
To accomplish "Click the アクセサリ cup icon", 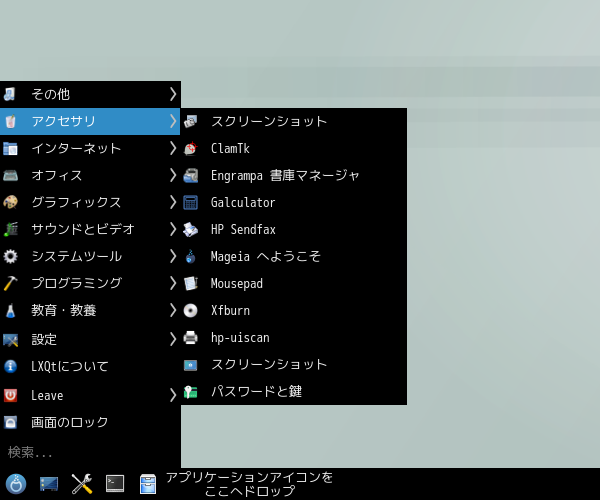I will point(10,121).
